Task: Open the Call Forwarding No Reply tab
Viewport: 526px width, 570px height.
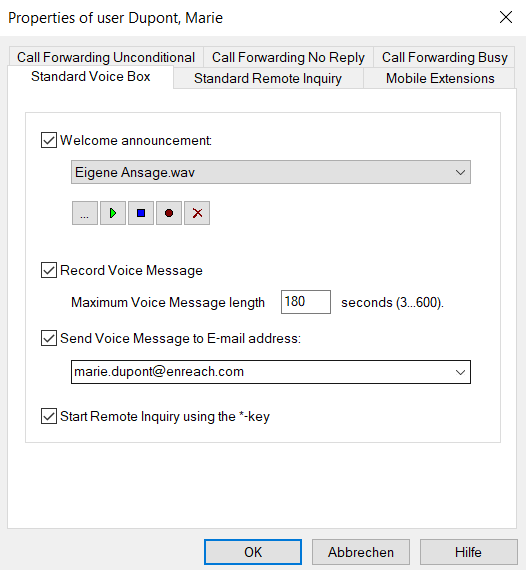Action: pyautogui.click(x=288, y=57)
